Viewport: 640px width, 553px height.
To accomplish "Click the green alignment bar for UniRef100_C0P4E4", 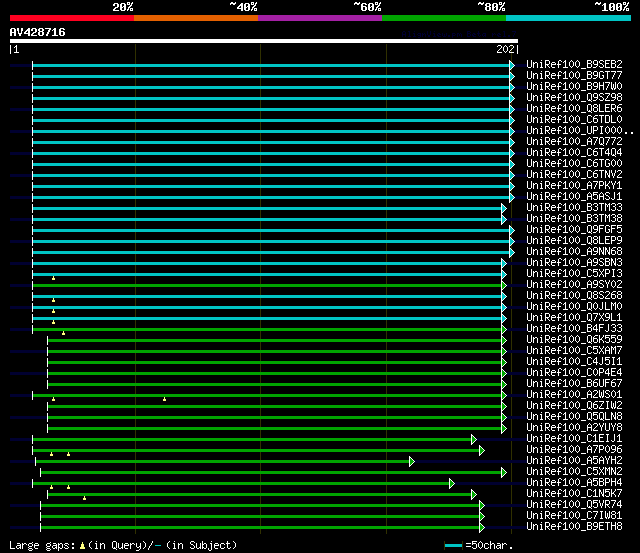I will 275,374.
